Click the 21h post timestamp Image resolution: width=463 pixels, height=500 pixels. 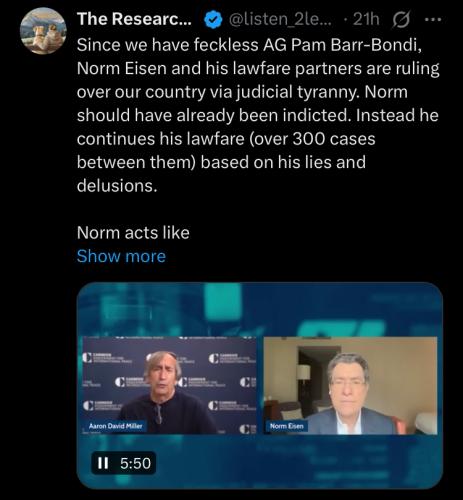[x=366, y=19]
